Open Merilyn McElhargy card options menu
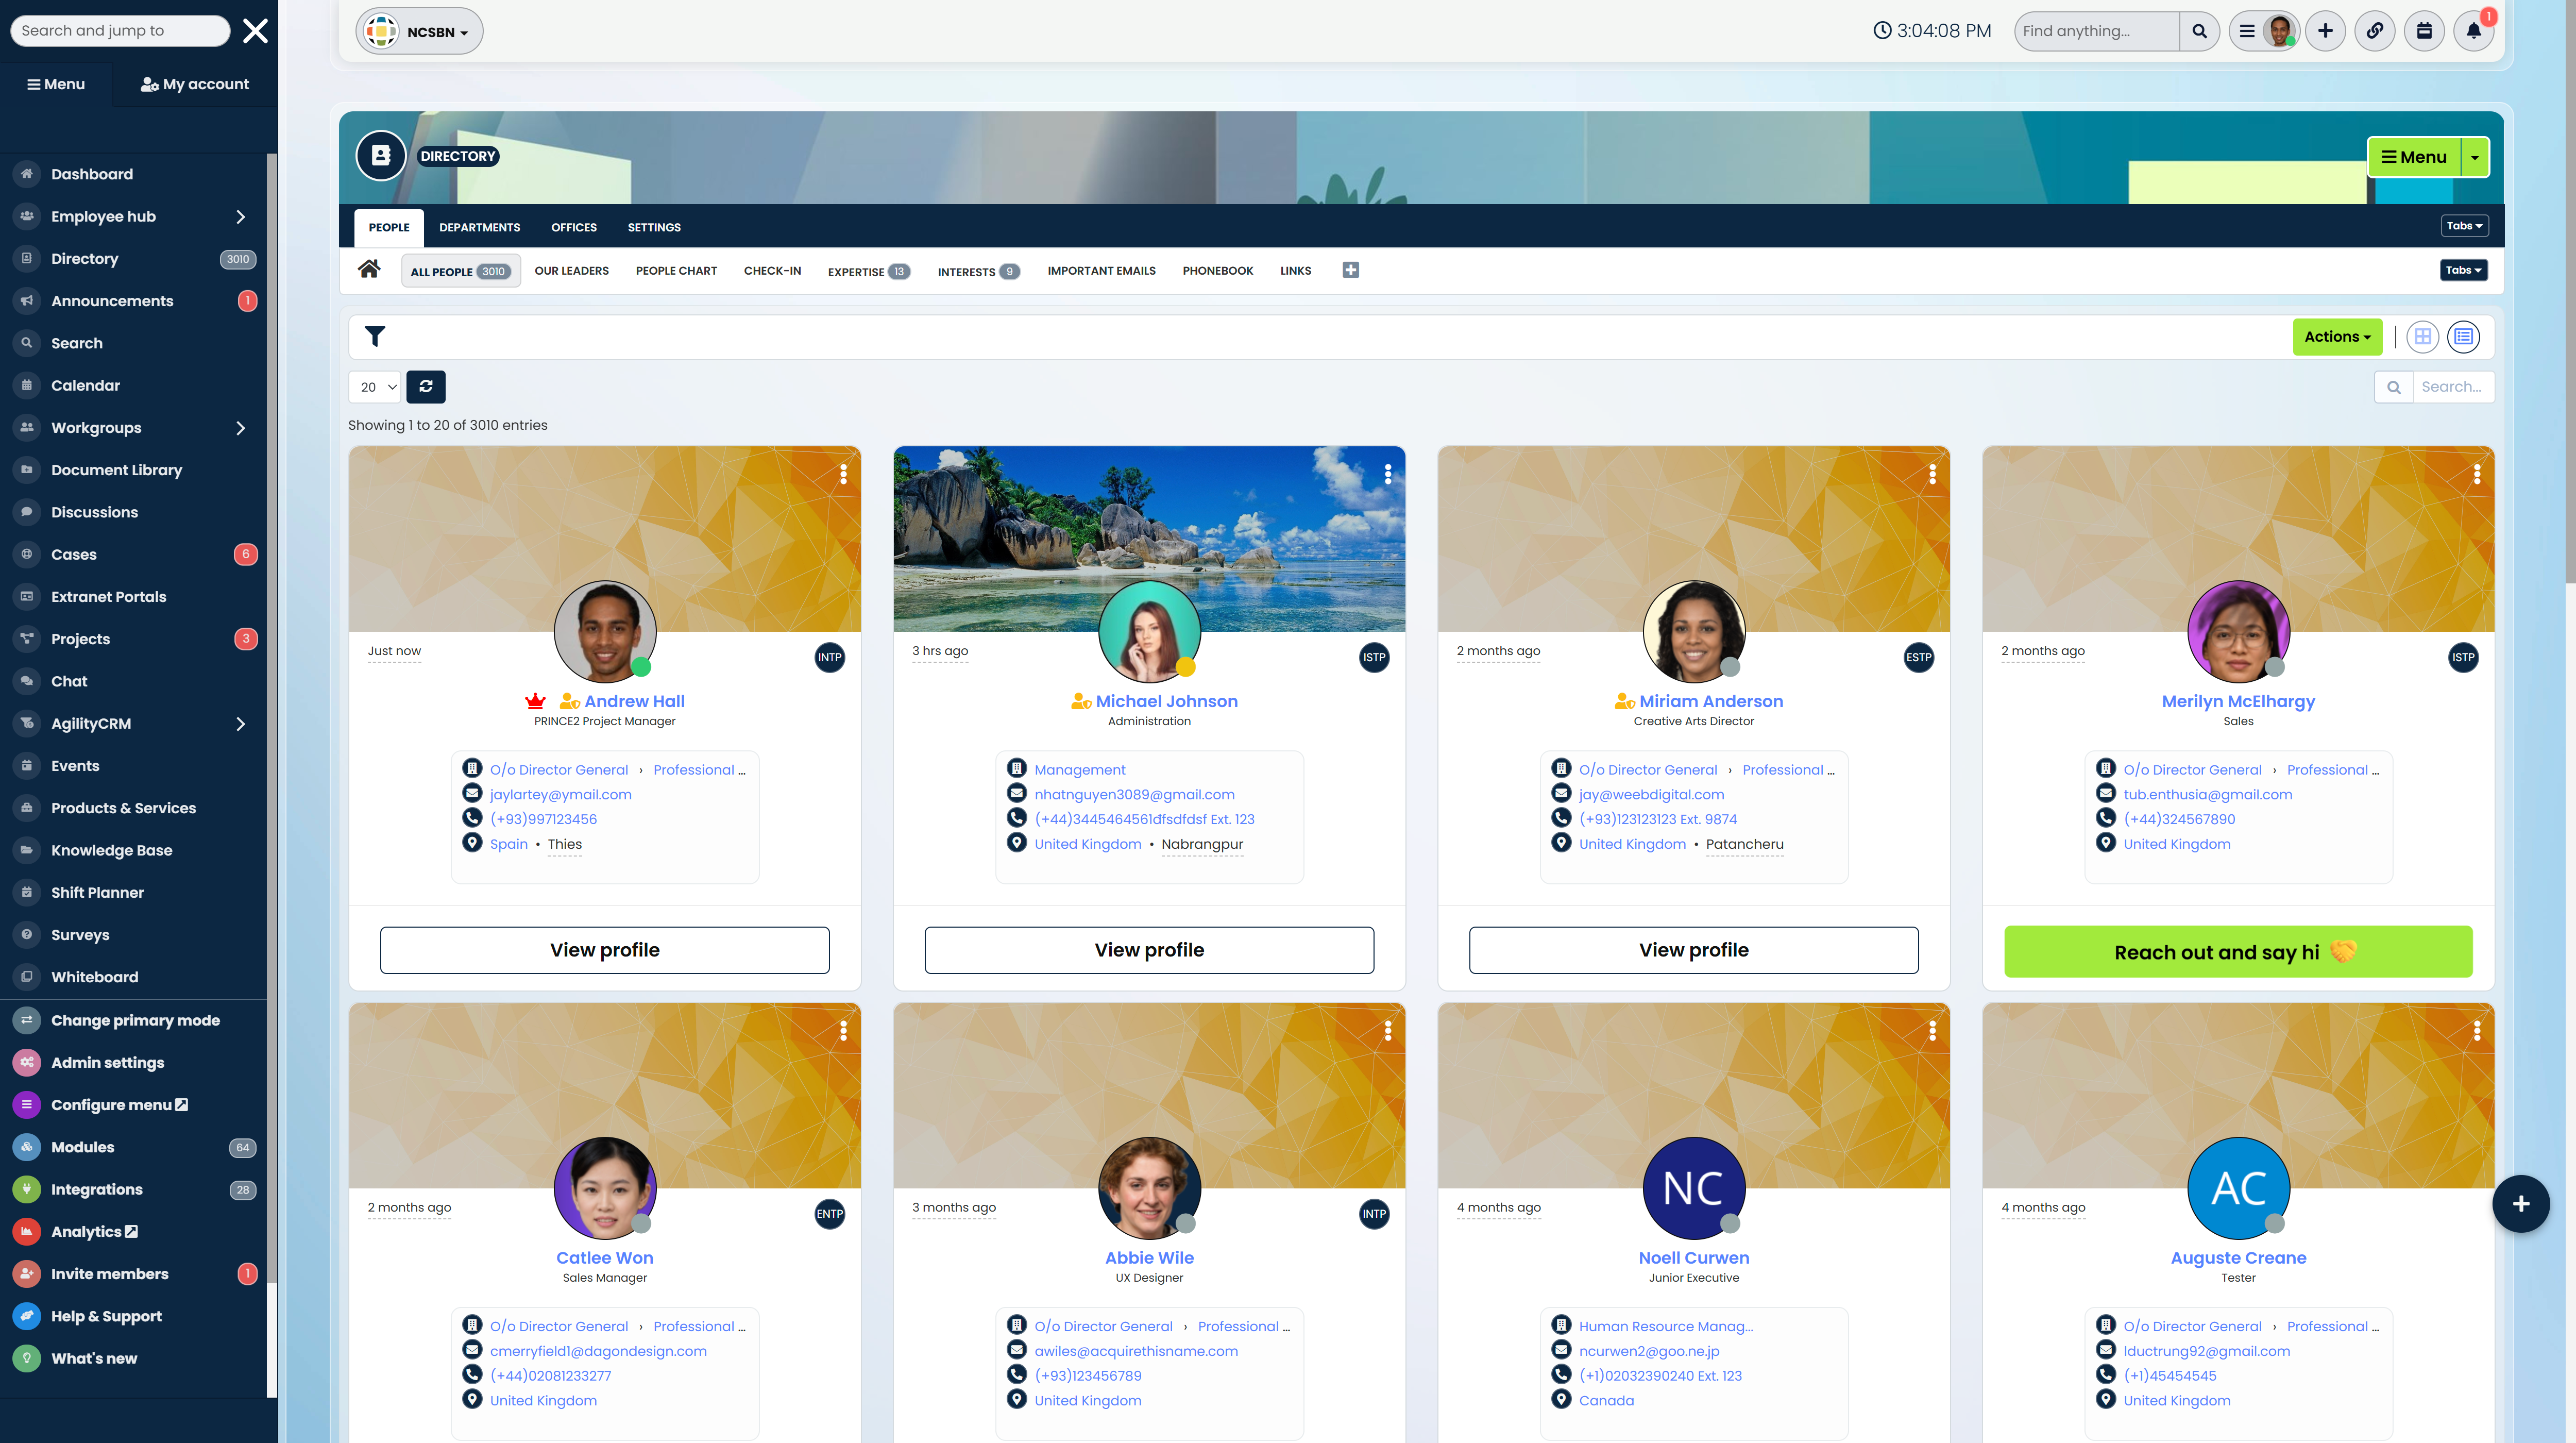 pyautogui.click(x=2476, y=474)
